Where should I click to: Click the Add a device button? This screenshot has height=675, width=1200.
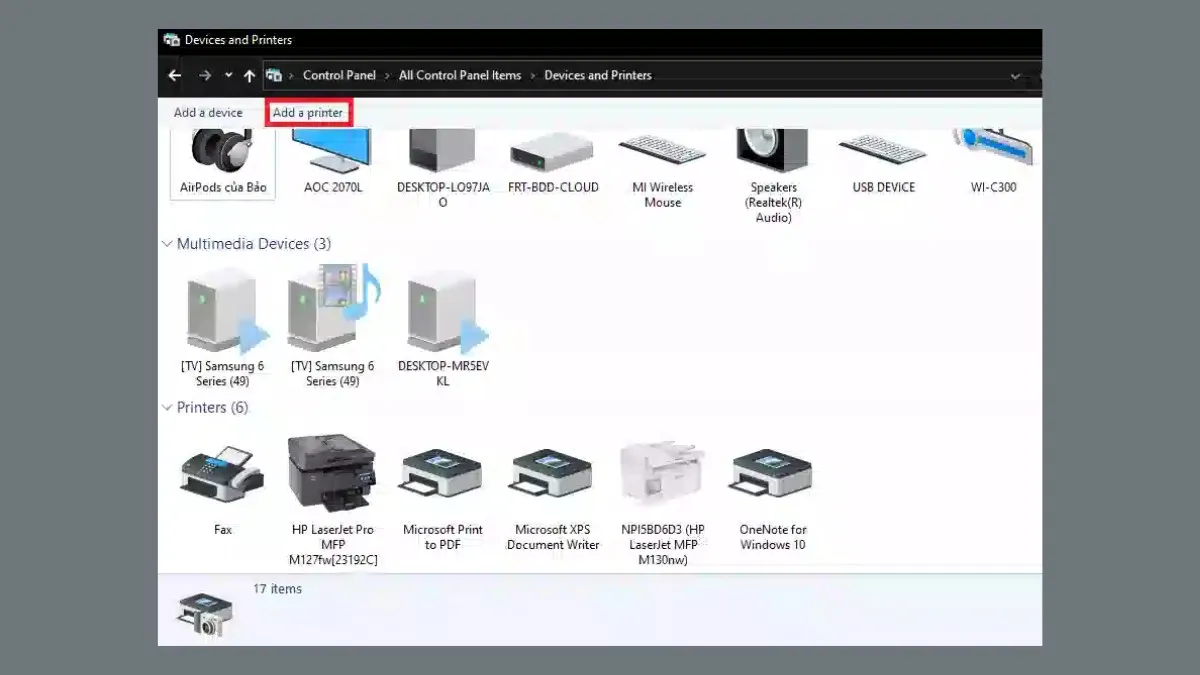pyautogui.click(x=208, y=112)
